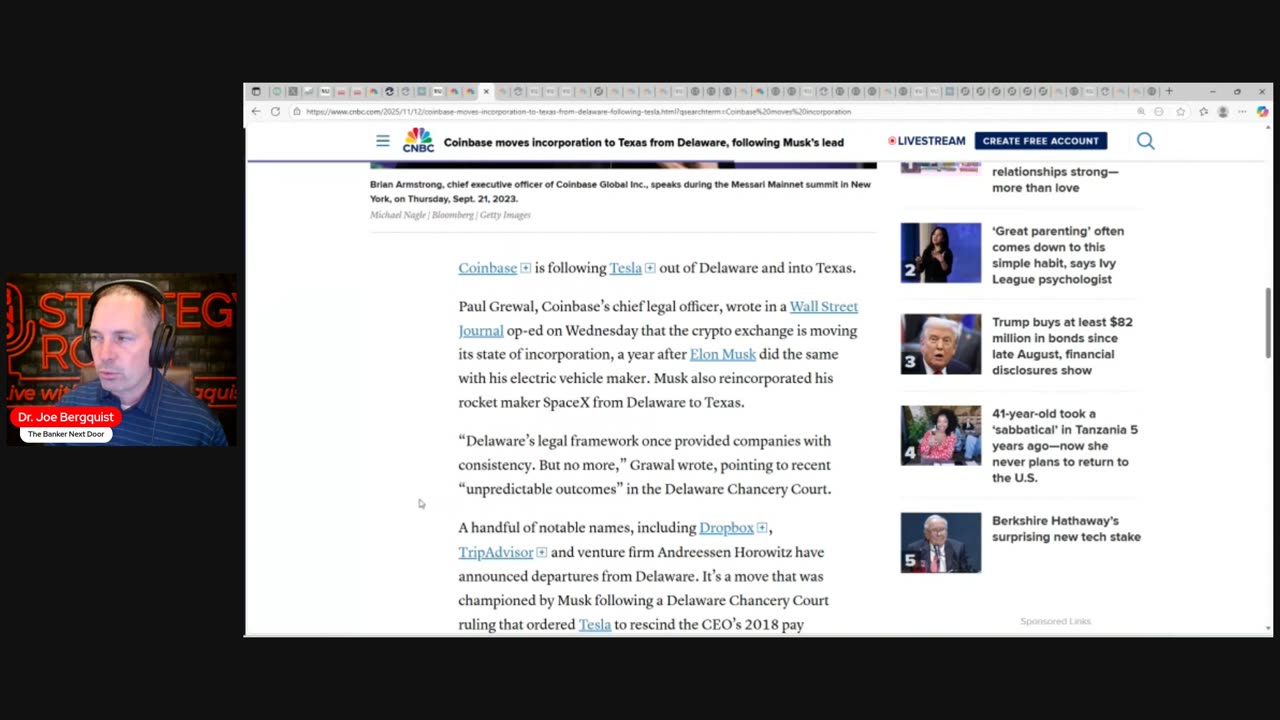The image size is (1280, 720).
Task: Open the Elon Musk link
Action: pyautogui.click(x=722, y=354)
